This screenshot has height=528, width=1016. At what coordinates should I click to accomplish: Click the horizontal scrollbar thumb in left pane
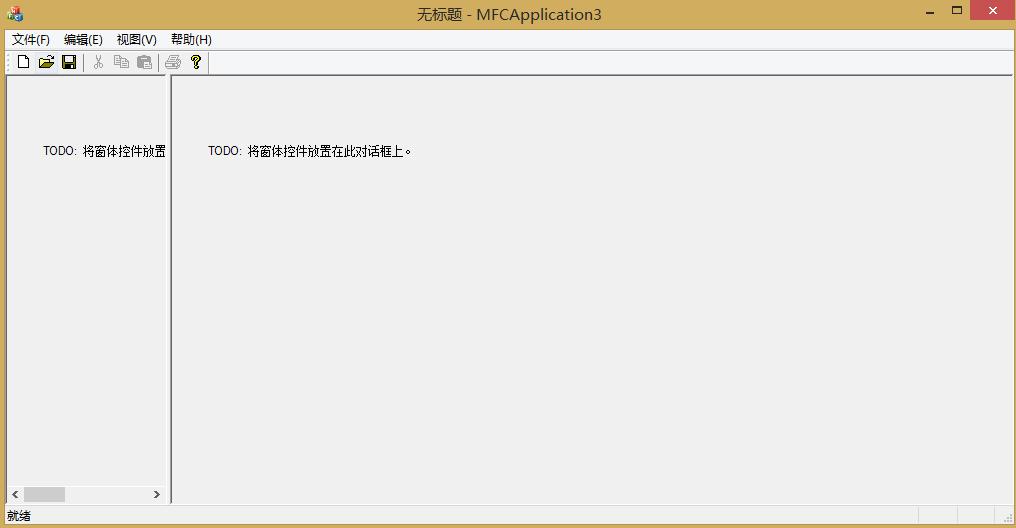[45, 494]
